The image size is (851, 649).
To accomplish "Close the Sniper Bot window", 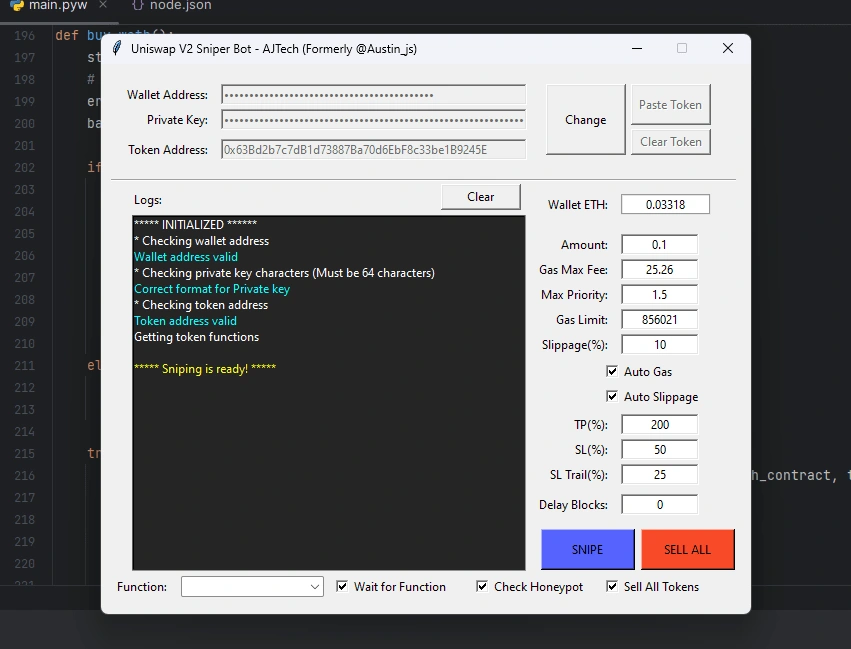I will point(727,48).
